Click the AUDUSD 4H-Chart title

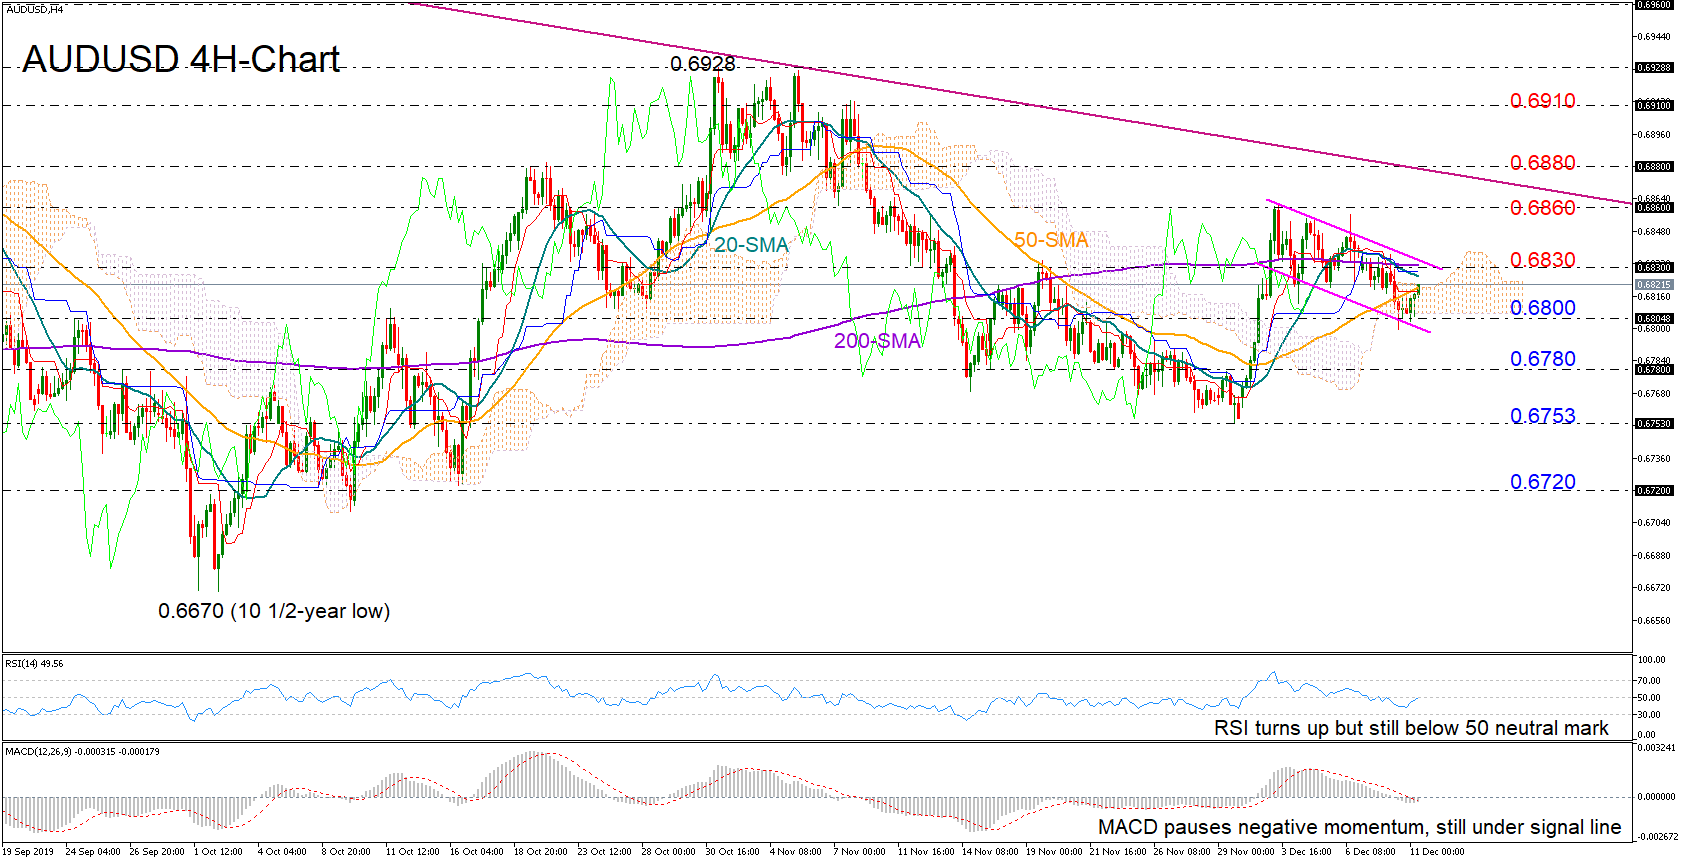181,60
